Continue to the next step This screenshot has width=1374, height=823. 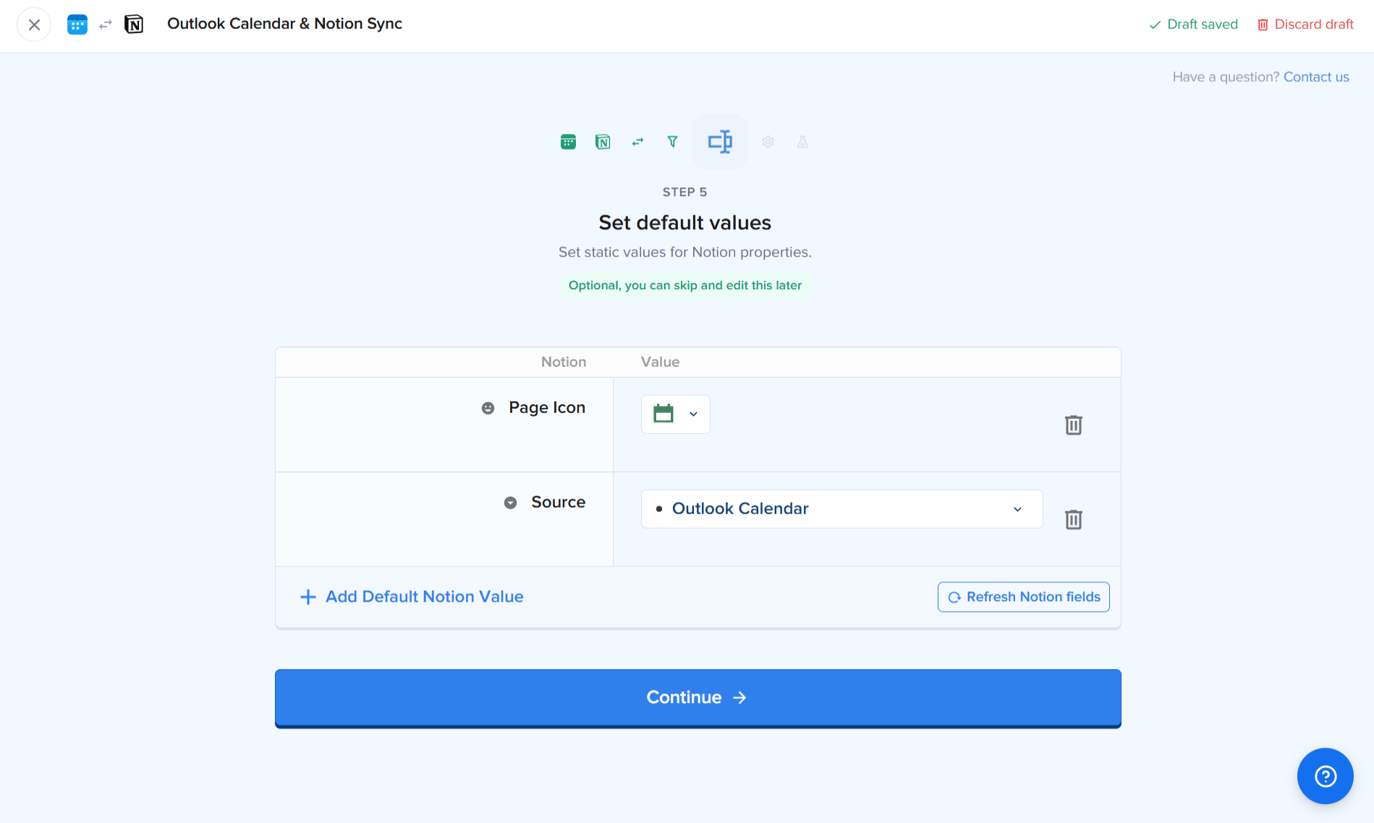[x=698, y=698]
